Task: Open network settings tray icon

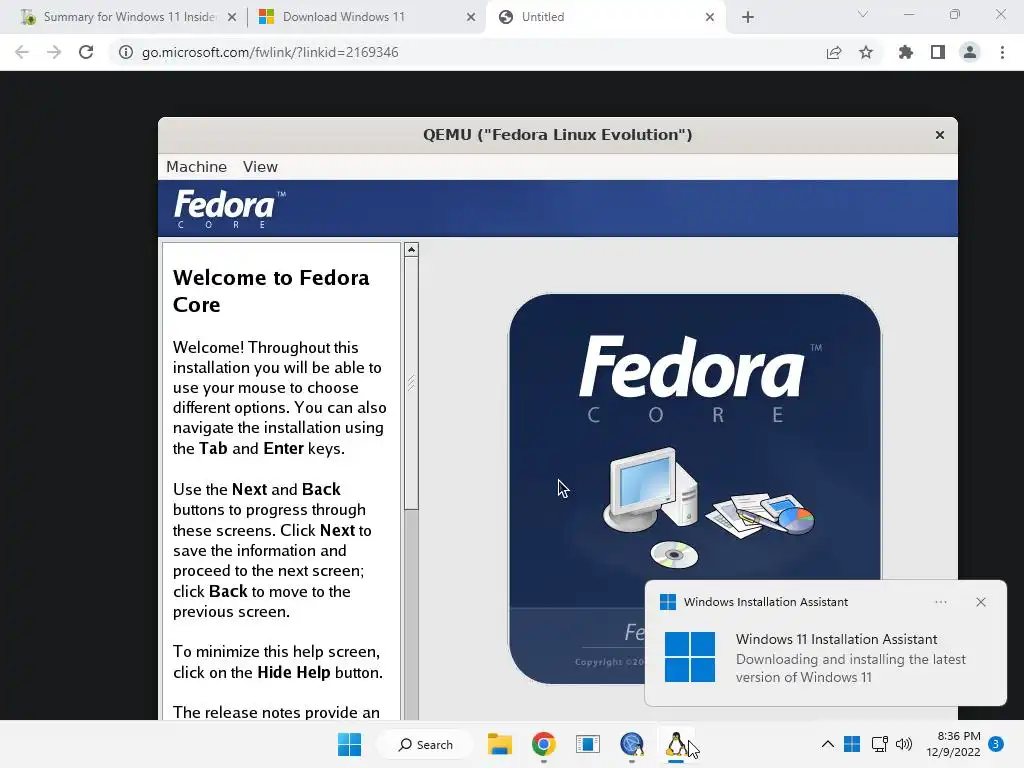Action: 880,744
